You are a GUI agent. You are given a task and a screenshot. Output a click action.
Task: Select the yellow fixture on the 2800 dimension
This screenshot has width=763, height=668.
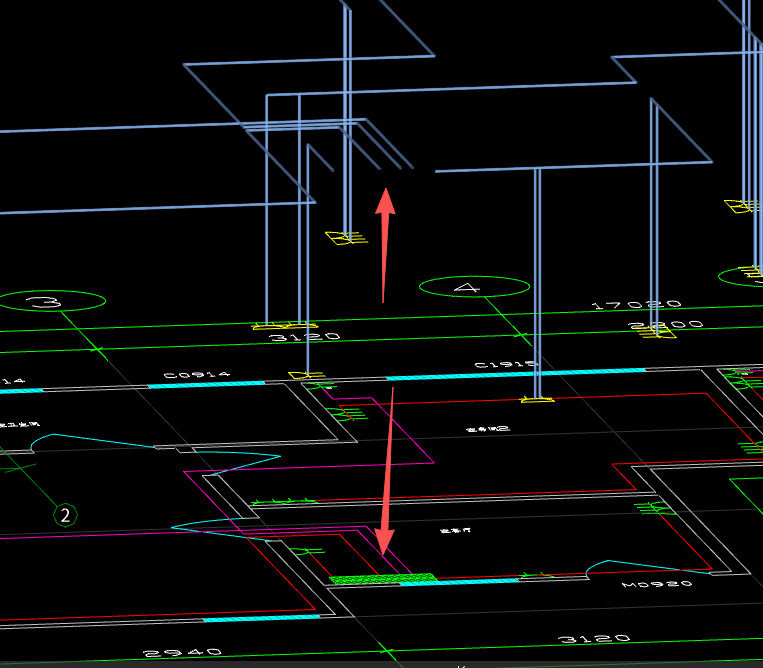tap(657, 332)
